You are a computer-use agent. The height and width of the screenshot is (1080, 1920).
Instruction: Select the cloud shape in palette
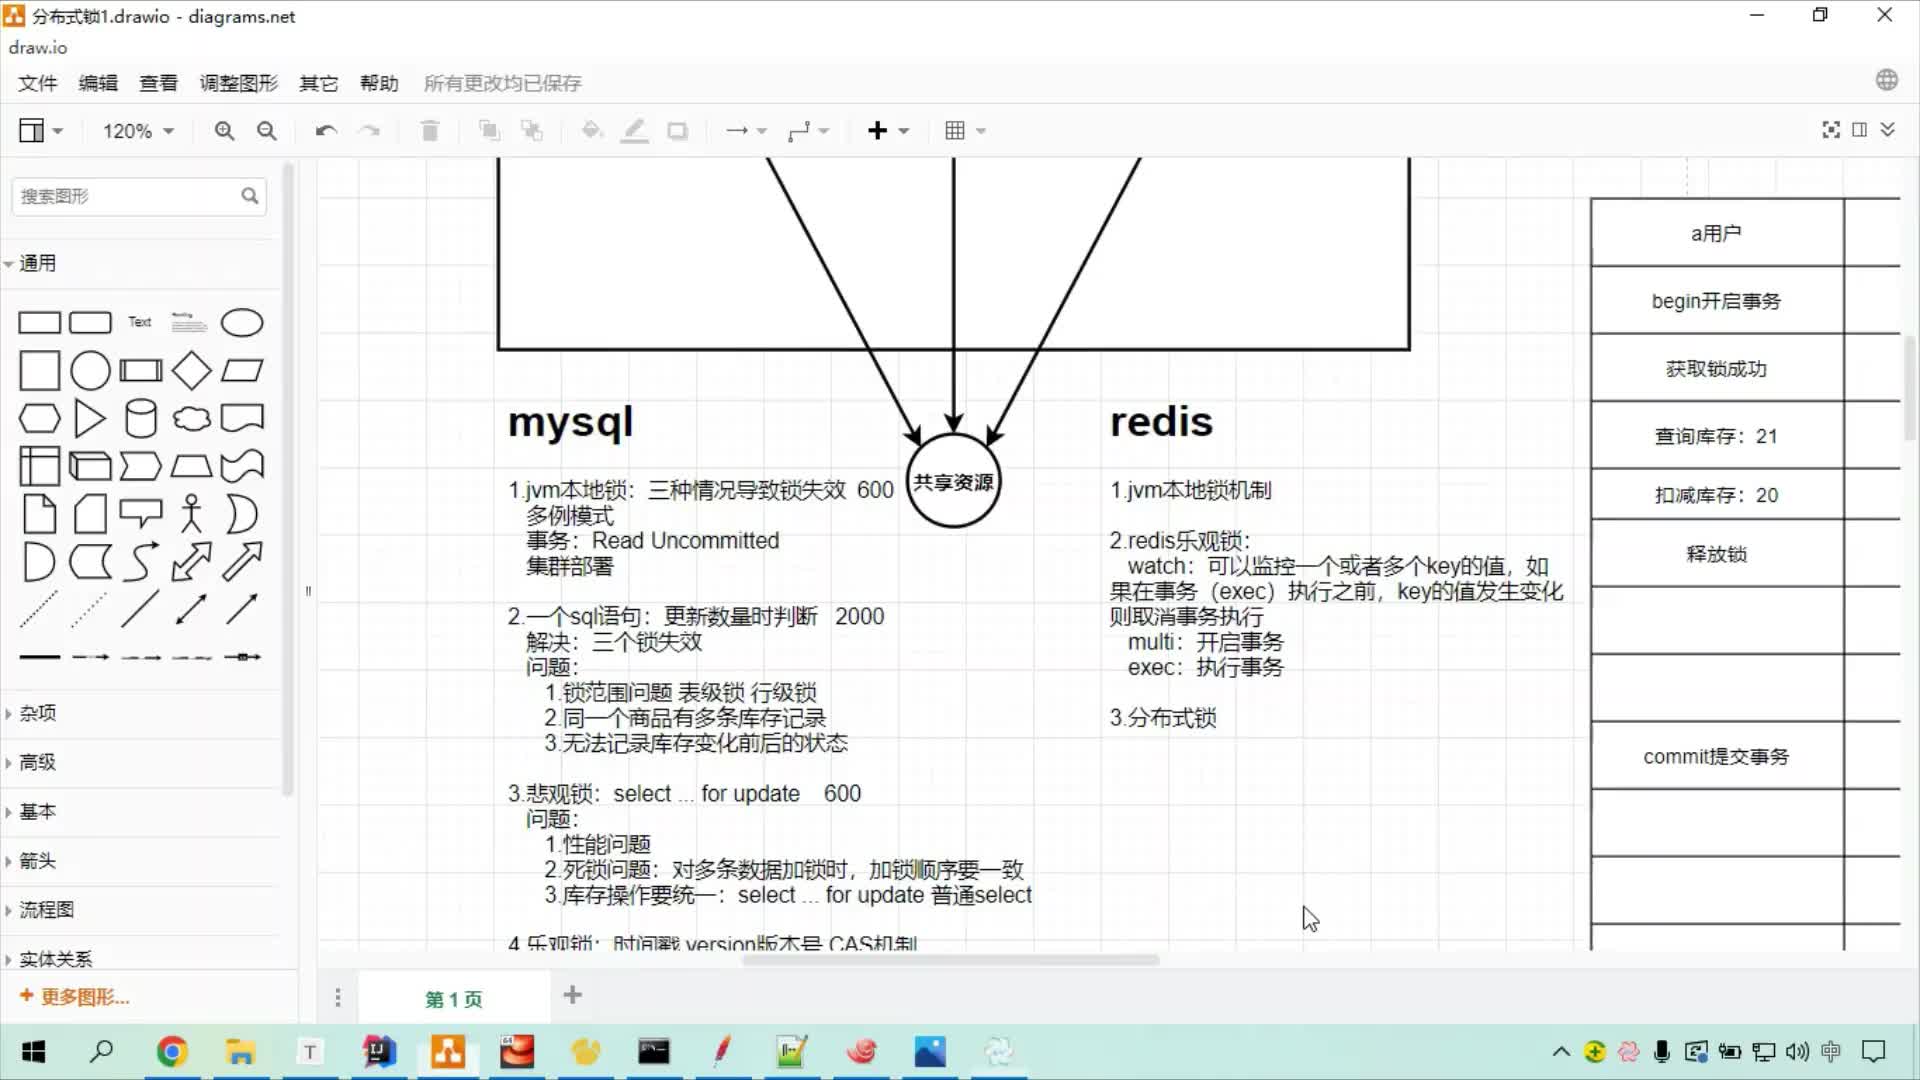coord(191,419)
